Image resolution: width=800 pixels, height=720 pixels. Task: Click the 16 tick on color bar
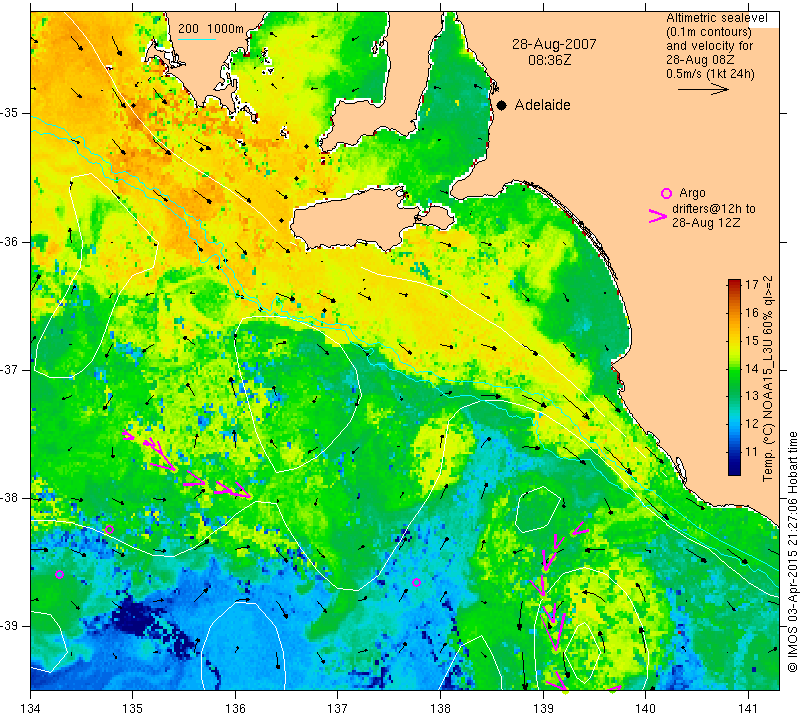(x=752, y=313)
